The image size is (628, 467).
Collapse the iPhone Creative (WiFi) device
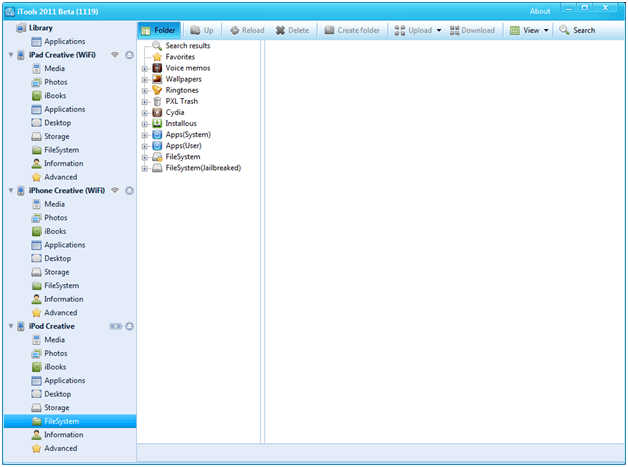tap(11, 191)
